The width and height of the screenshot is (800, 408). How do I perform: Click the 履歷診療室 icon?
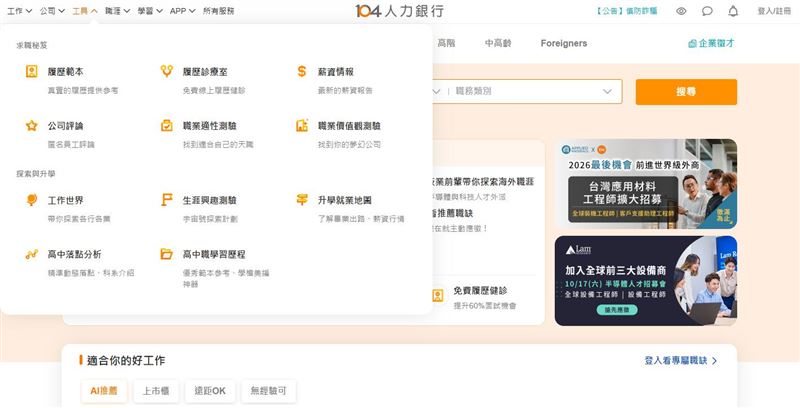pos(166,71)
